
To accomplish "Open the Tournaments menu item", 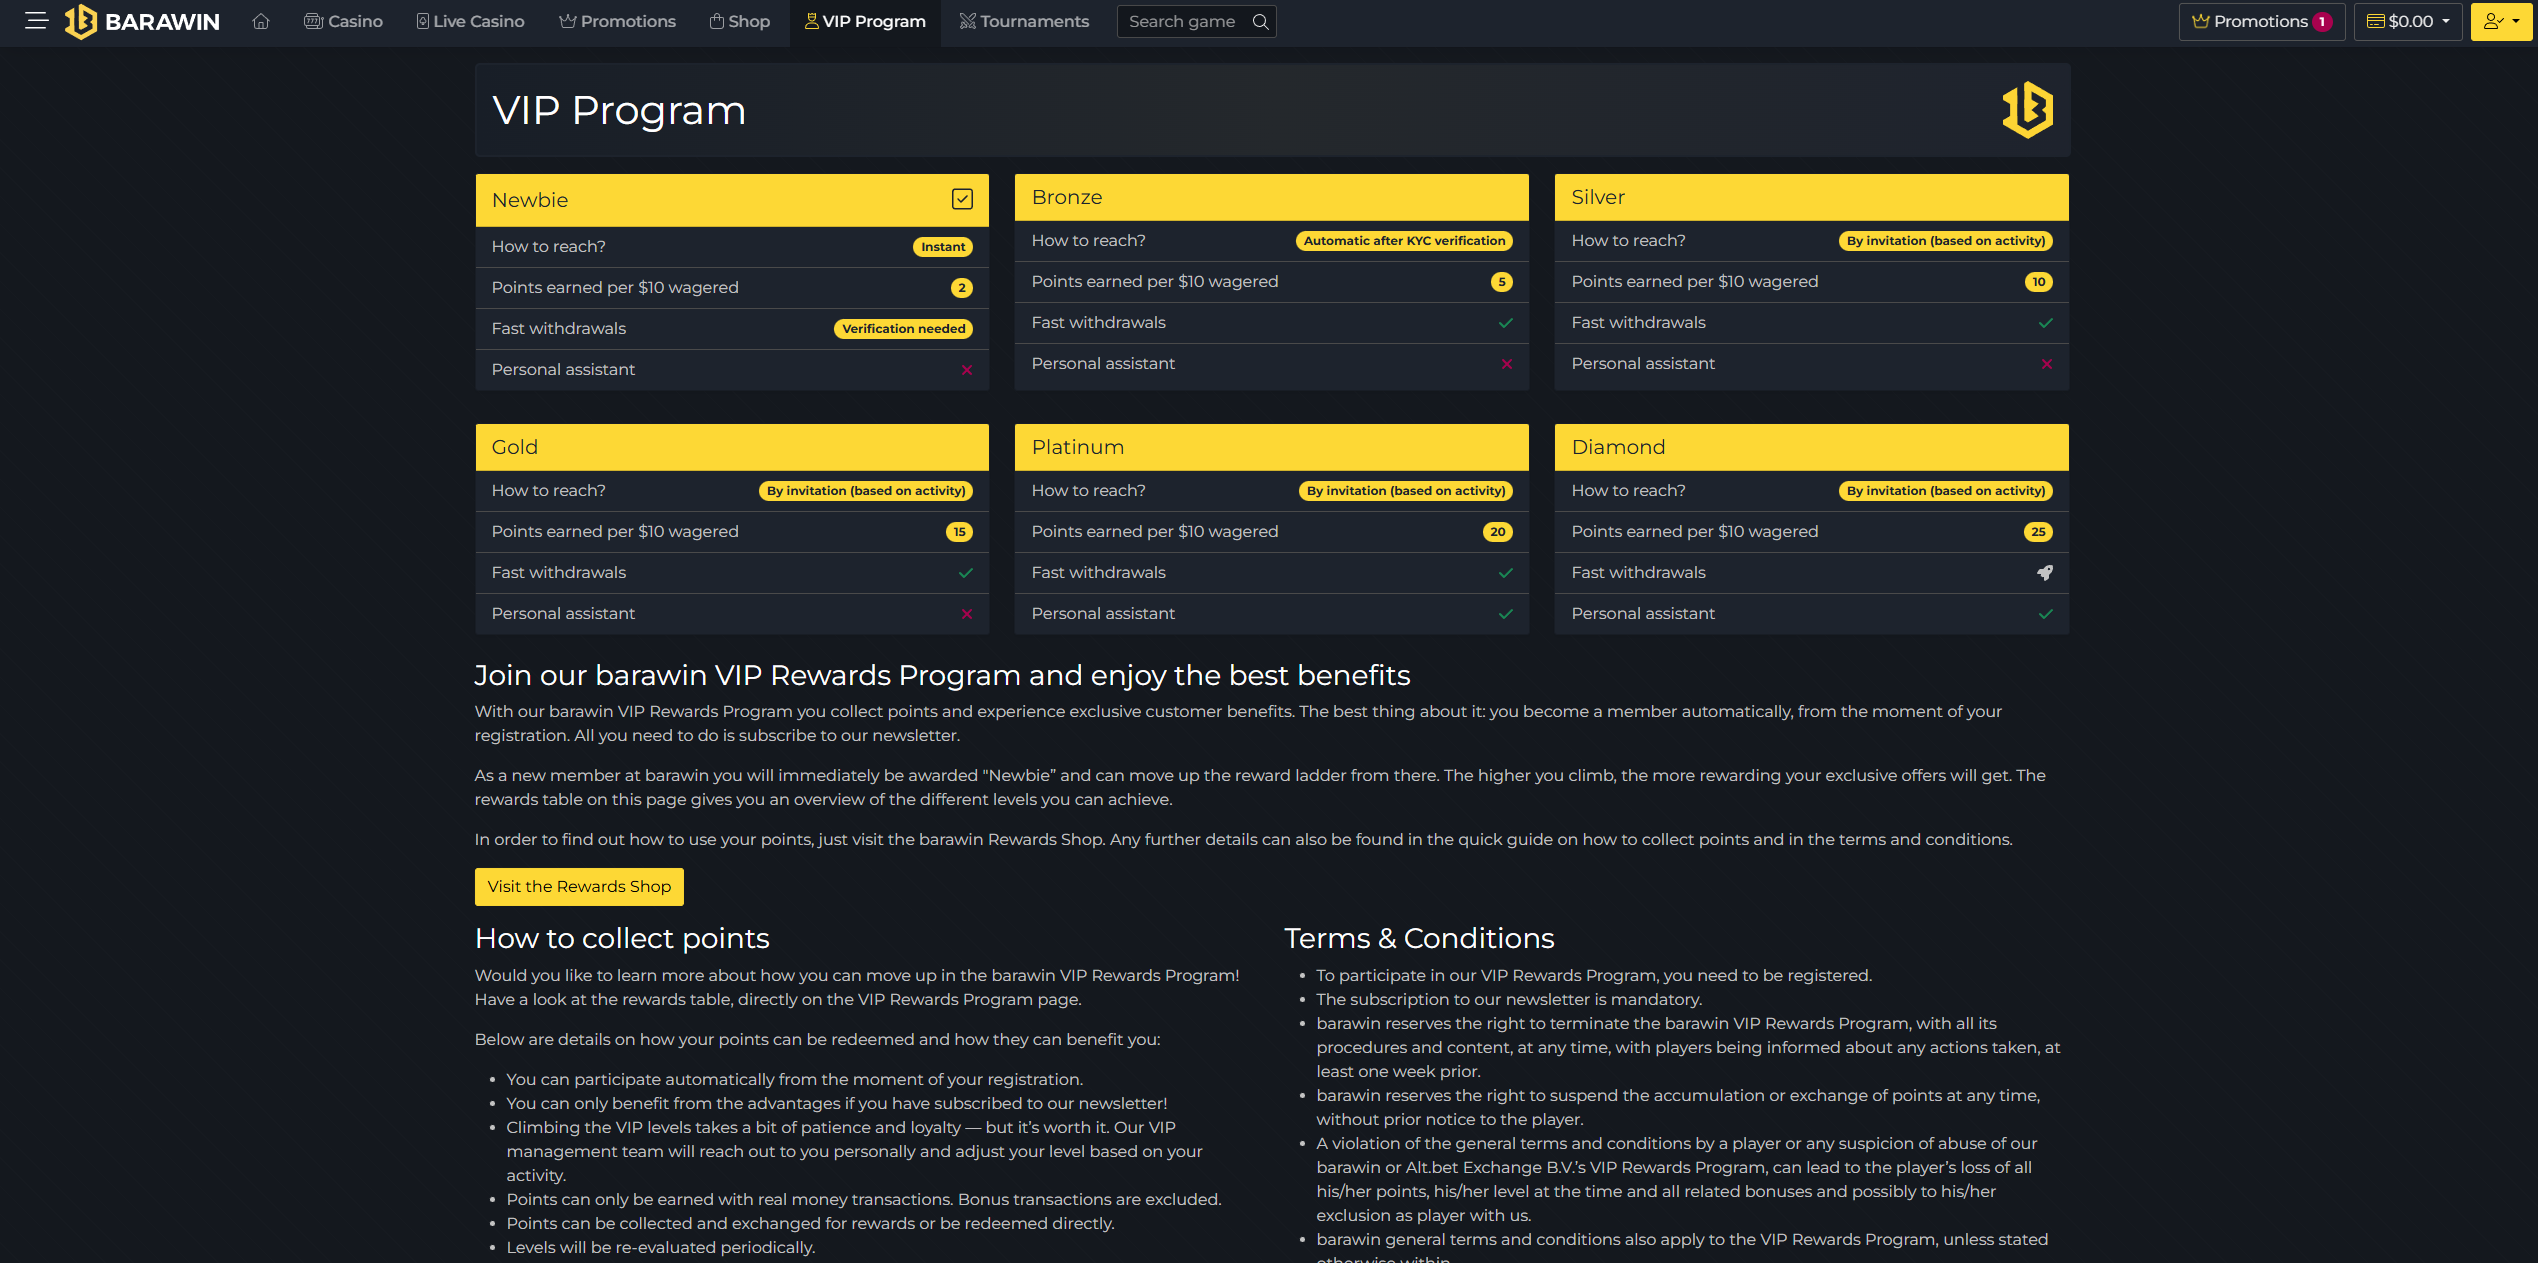I will coord(1024,21).
